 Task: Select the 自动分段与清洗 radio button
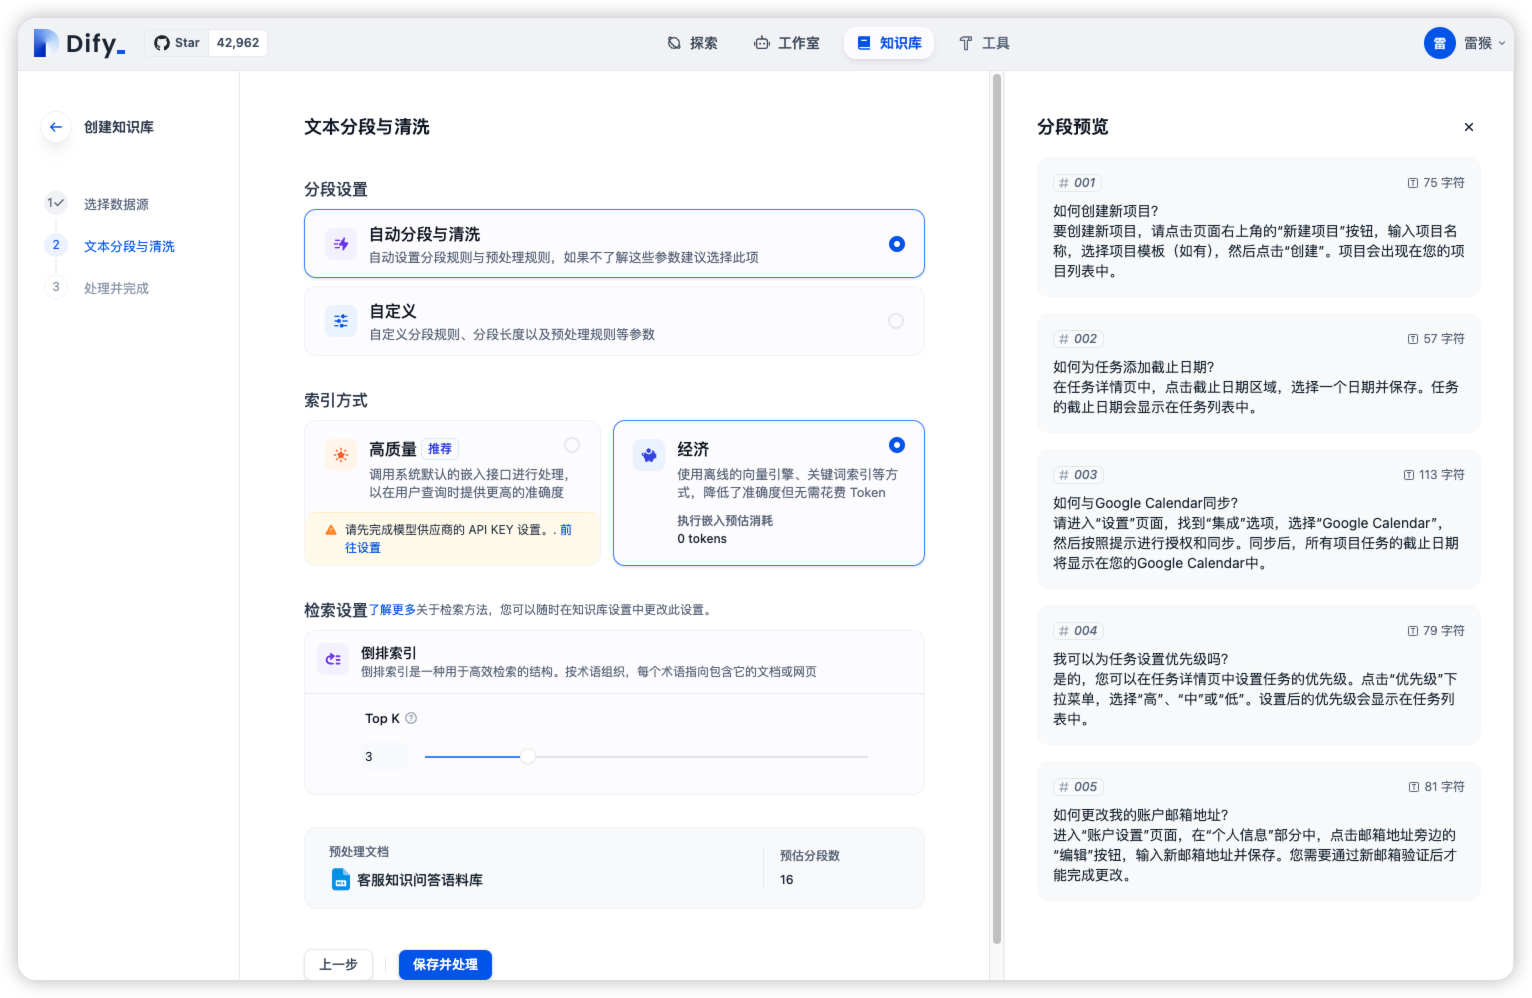pyautogui.click(x=897, y=244)
